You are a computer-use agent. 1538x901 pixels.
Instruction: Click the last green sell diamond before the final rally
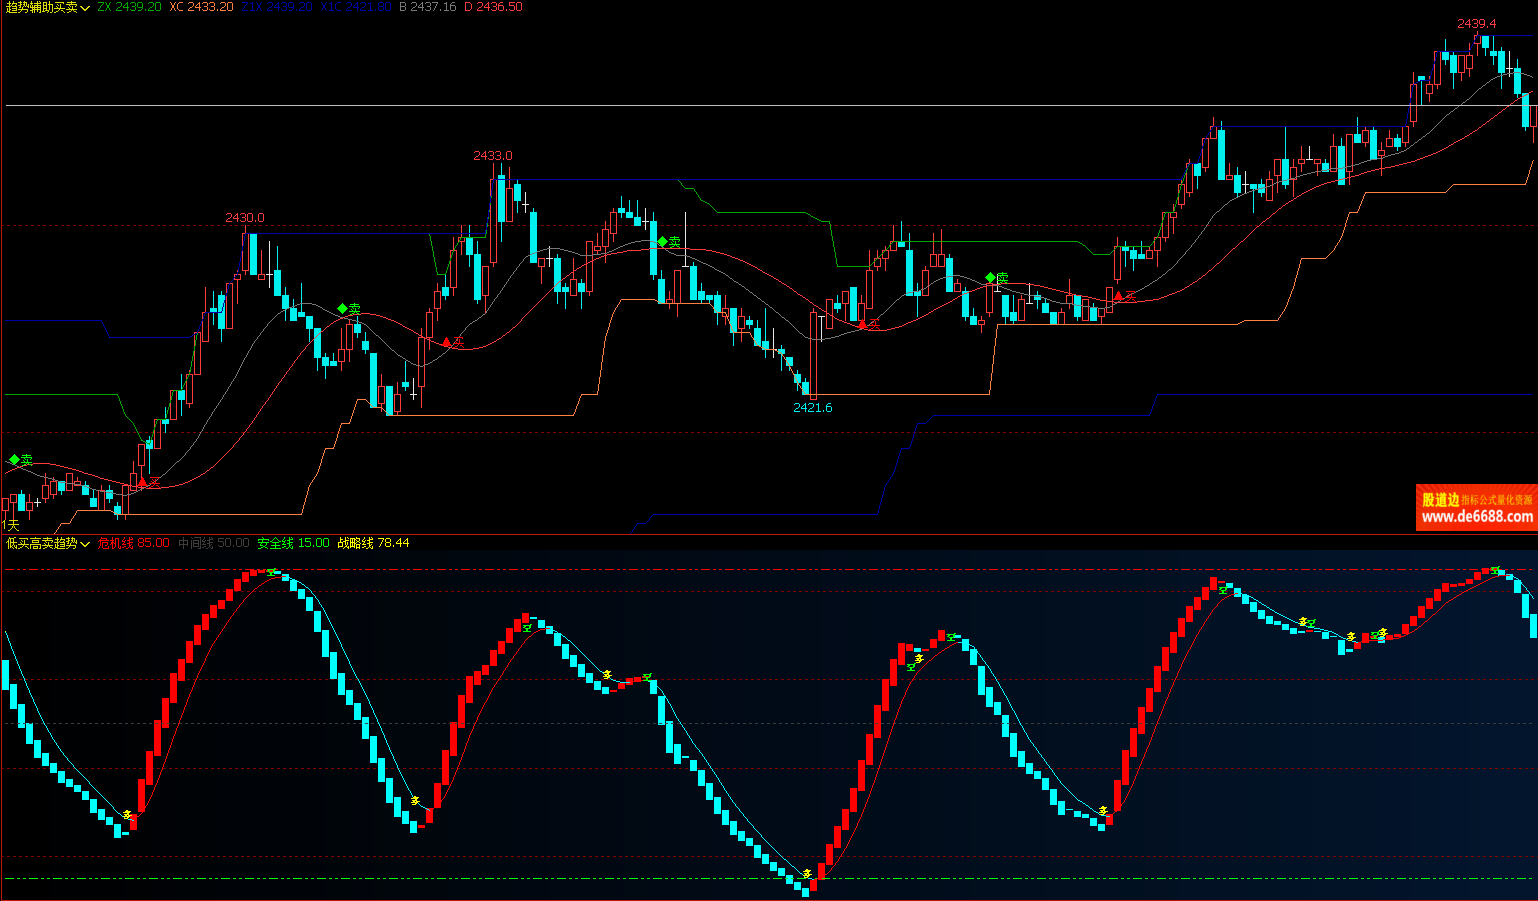(990, 277)
